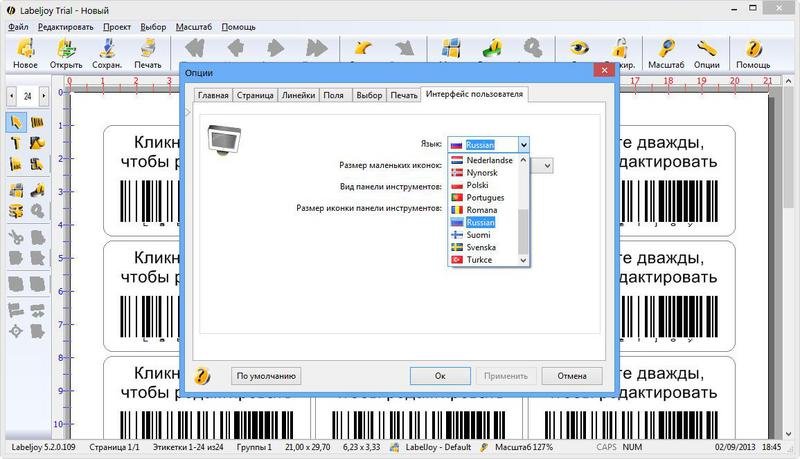Click the layout icon before Labeljoy - Default
The width and height of the screenshot is (800, 459).
tap(394, 447)
